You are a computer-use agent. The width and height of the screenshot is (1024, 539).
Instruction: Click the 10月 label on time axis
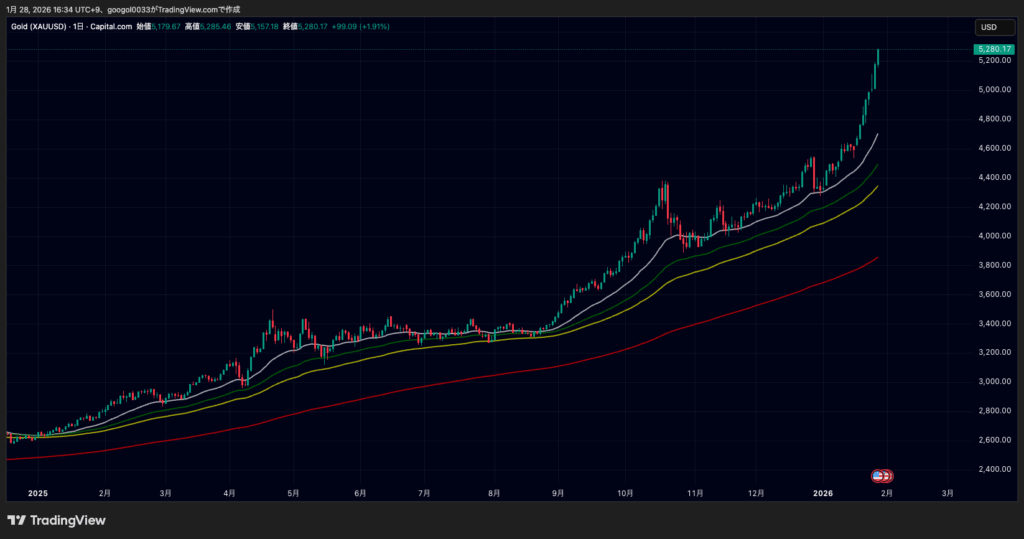[x=626, y=493]
